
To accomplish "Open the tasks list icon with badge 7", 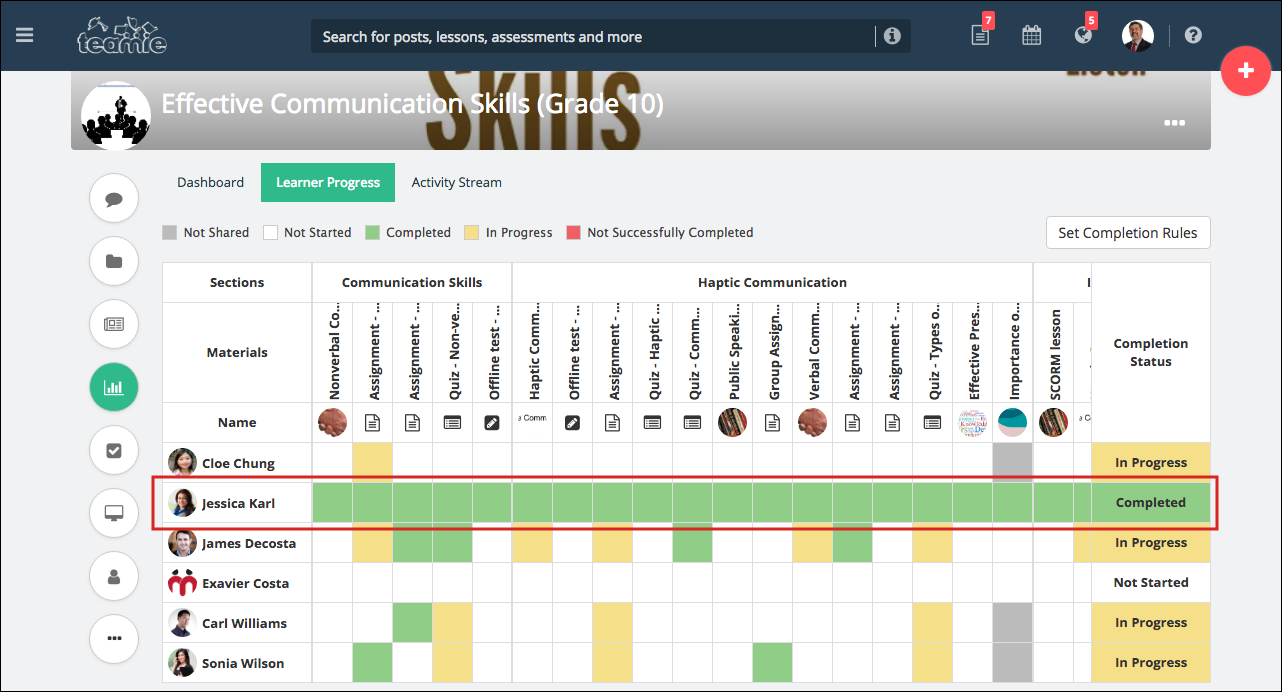I will pos(981,35).
